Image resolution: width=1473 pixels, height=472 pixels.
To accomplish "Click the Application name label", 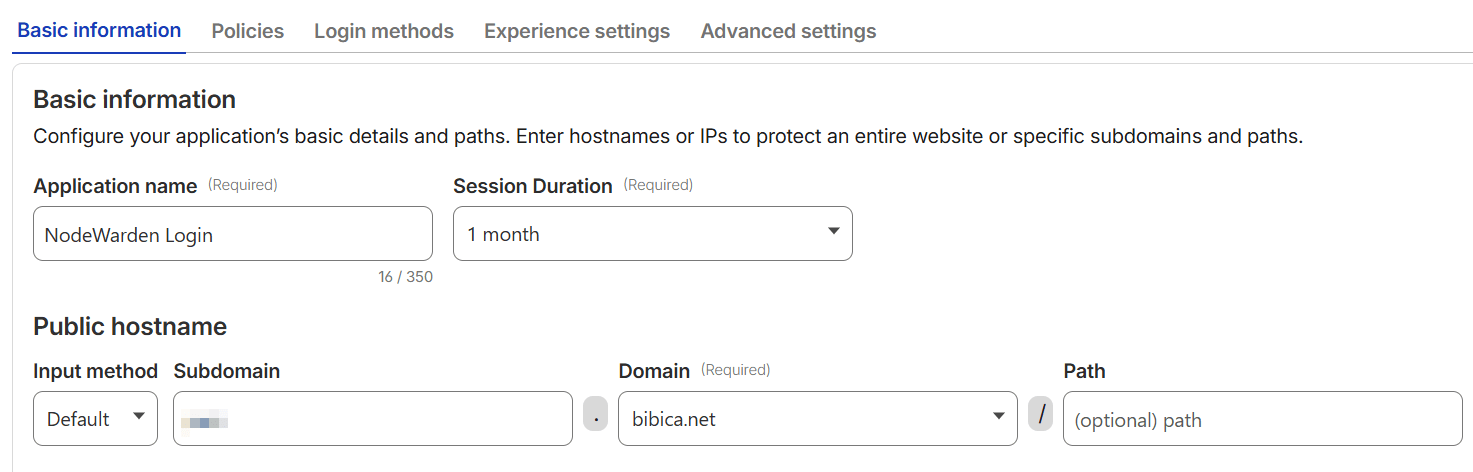I will pos(115,186).
